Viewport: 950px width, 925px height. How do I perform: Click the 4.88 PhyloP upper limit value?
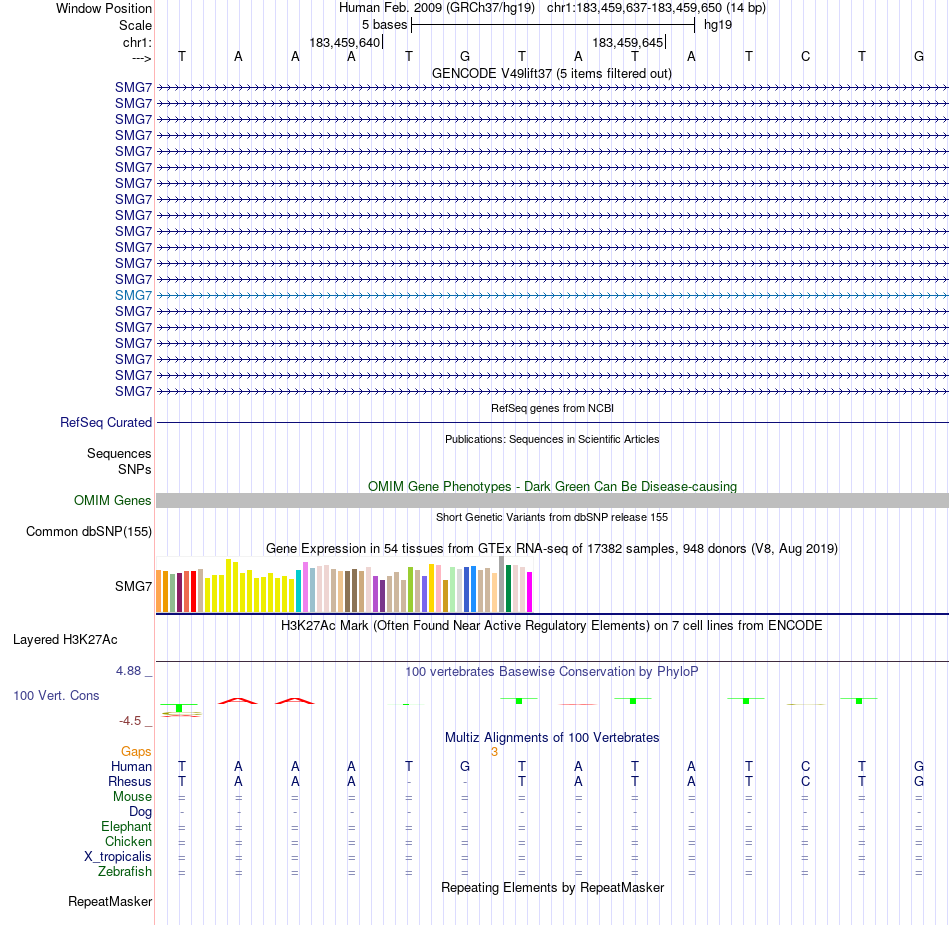point(128,671)
